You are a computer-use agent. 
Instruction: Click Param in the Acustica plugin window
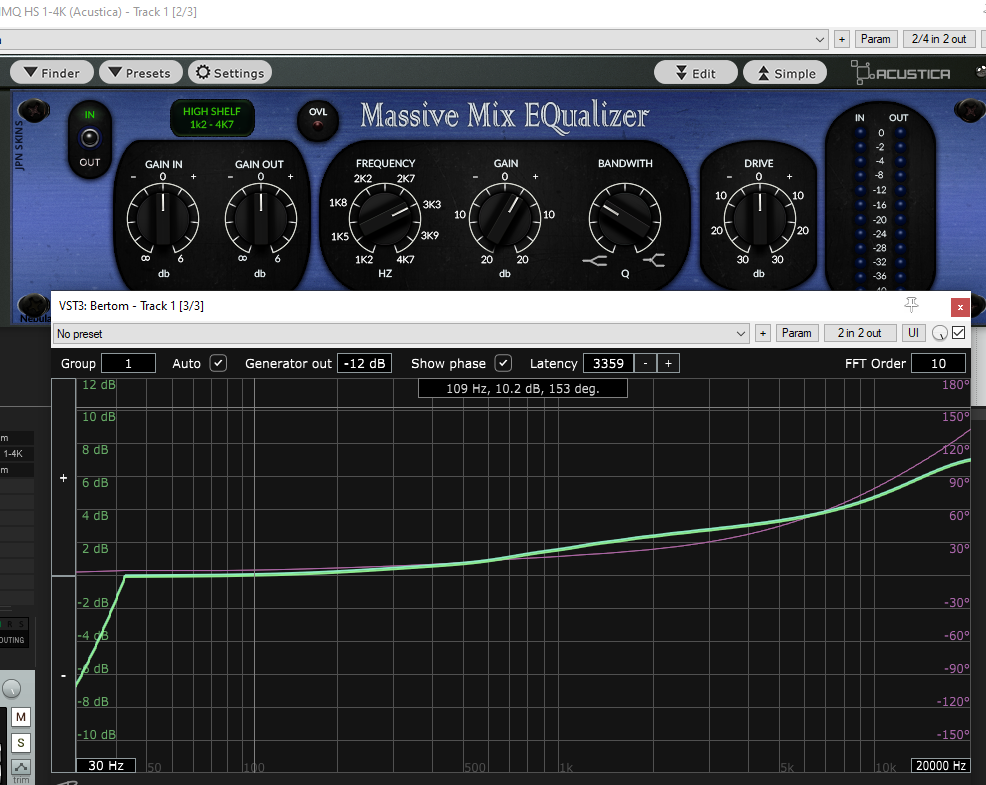click(875, 39)
